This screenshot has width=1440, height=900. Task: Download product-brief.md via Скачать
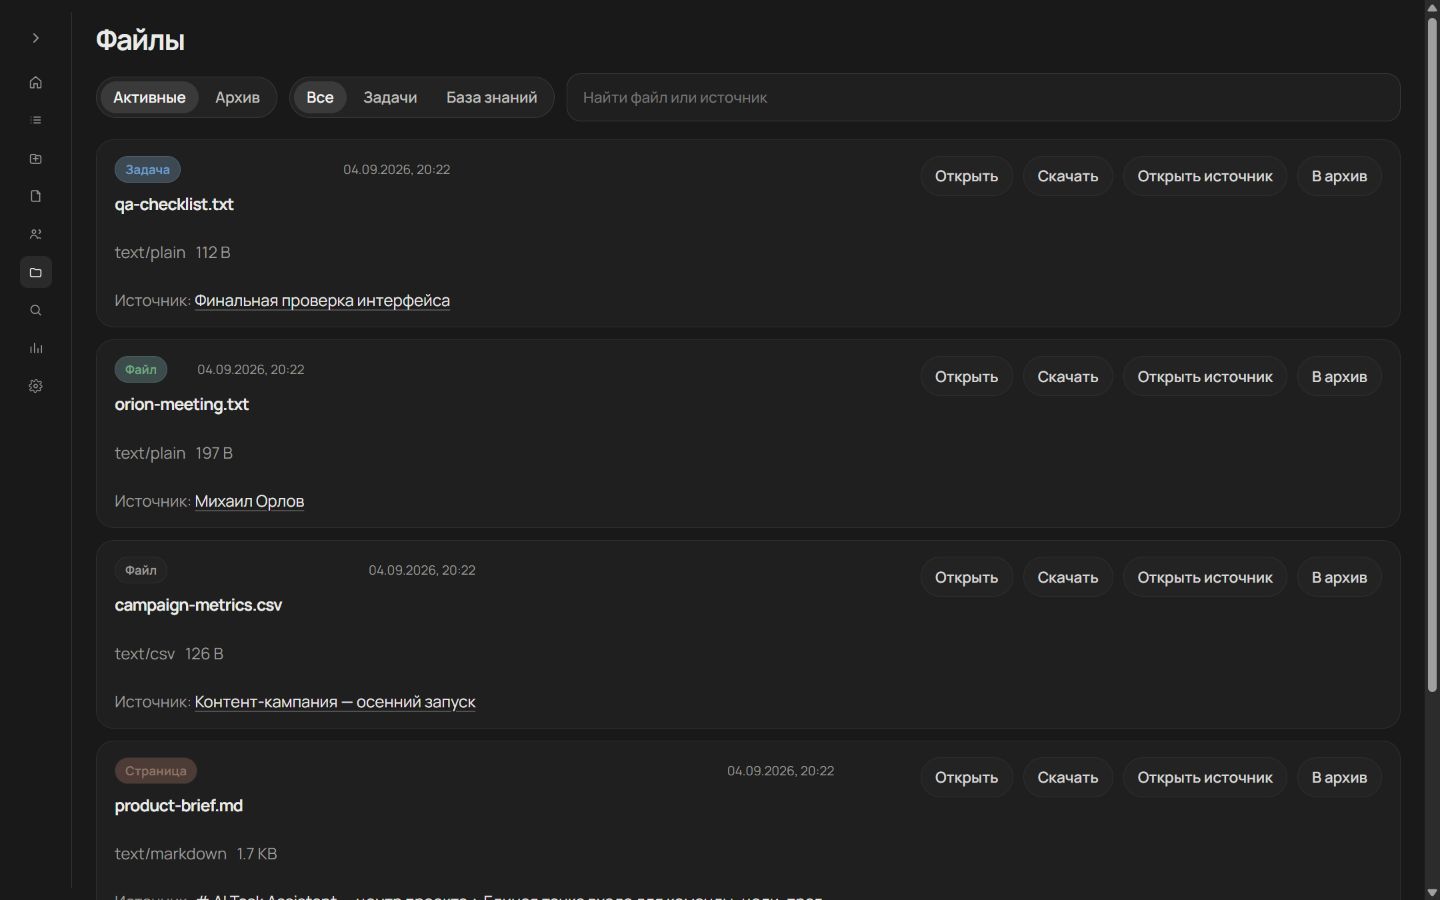1067,777
